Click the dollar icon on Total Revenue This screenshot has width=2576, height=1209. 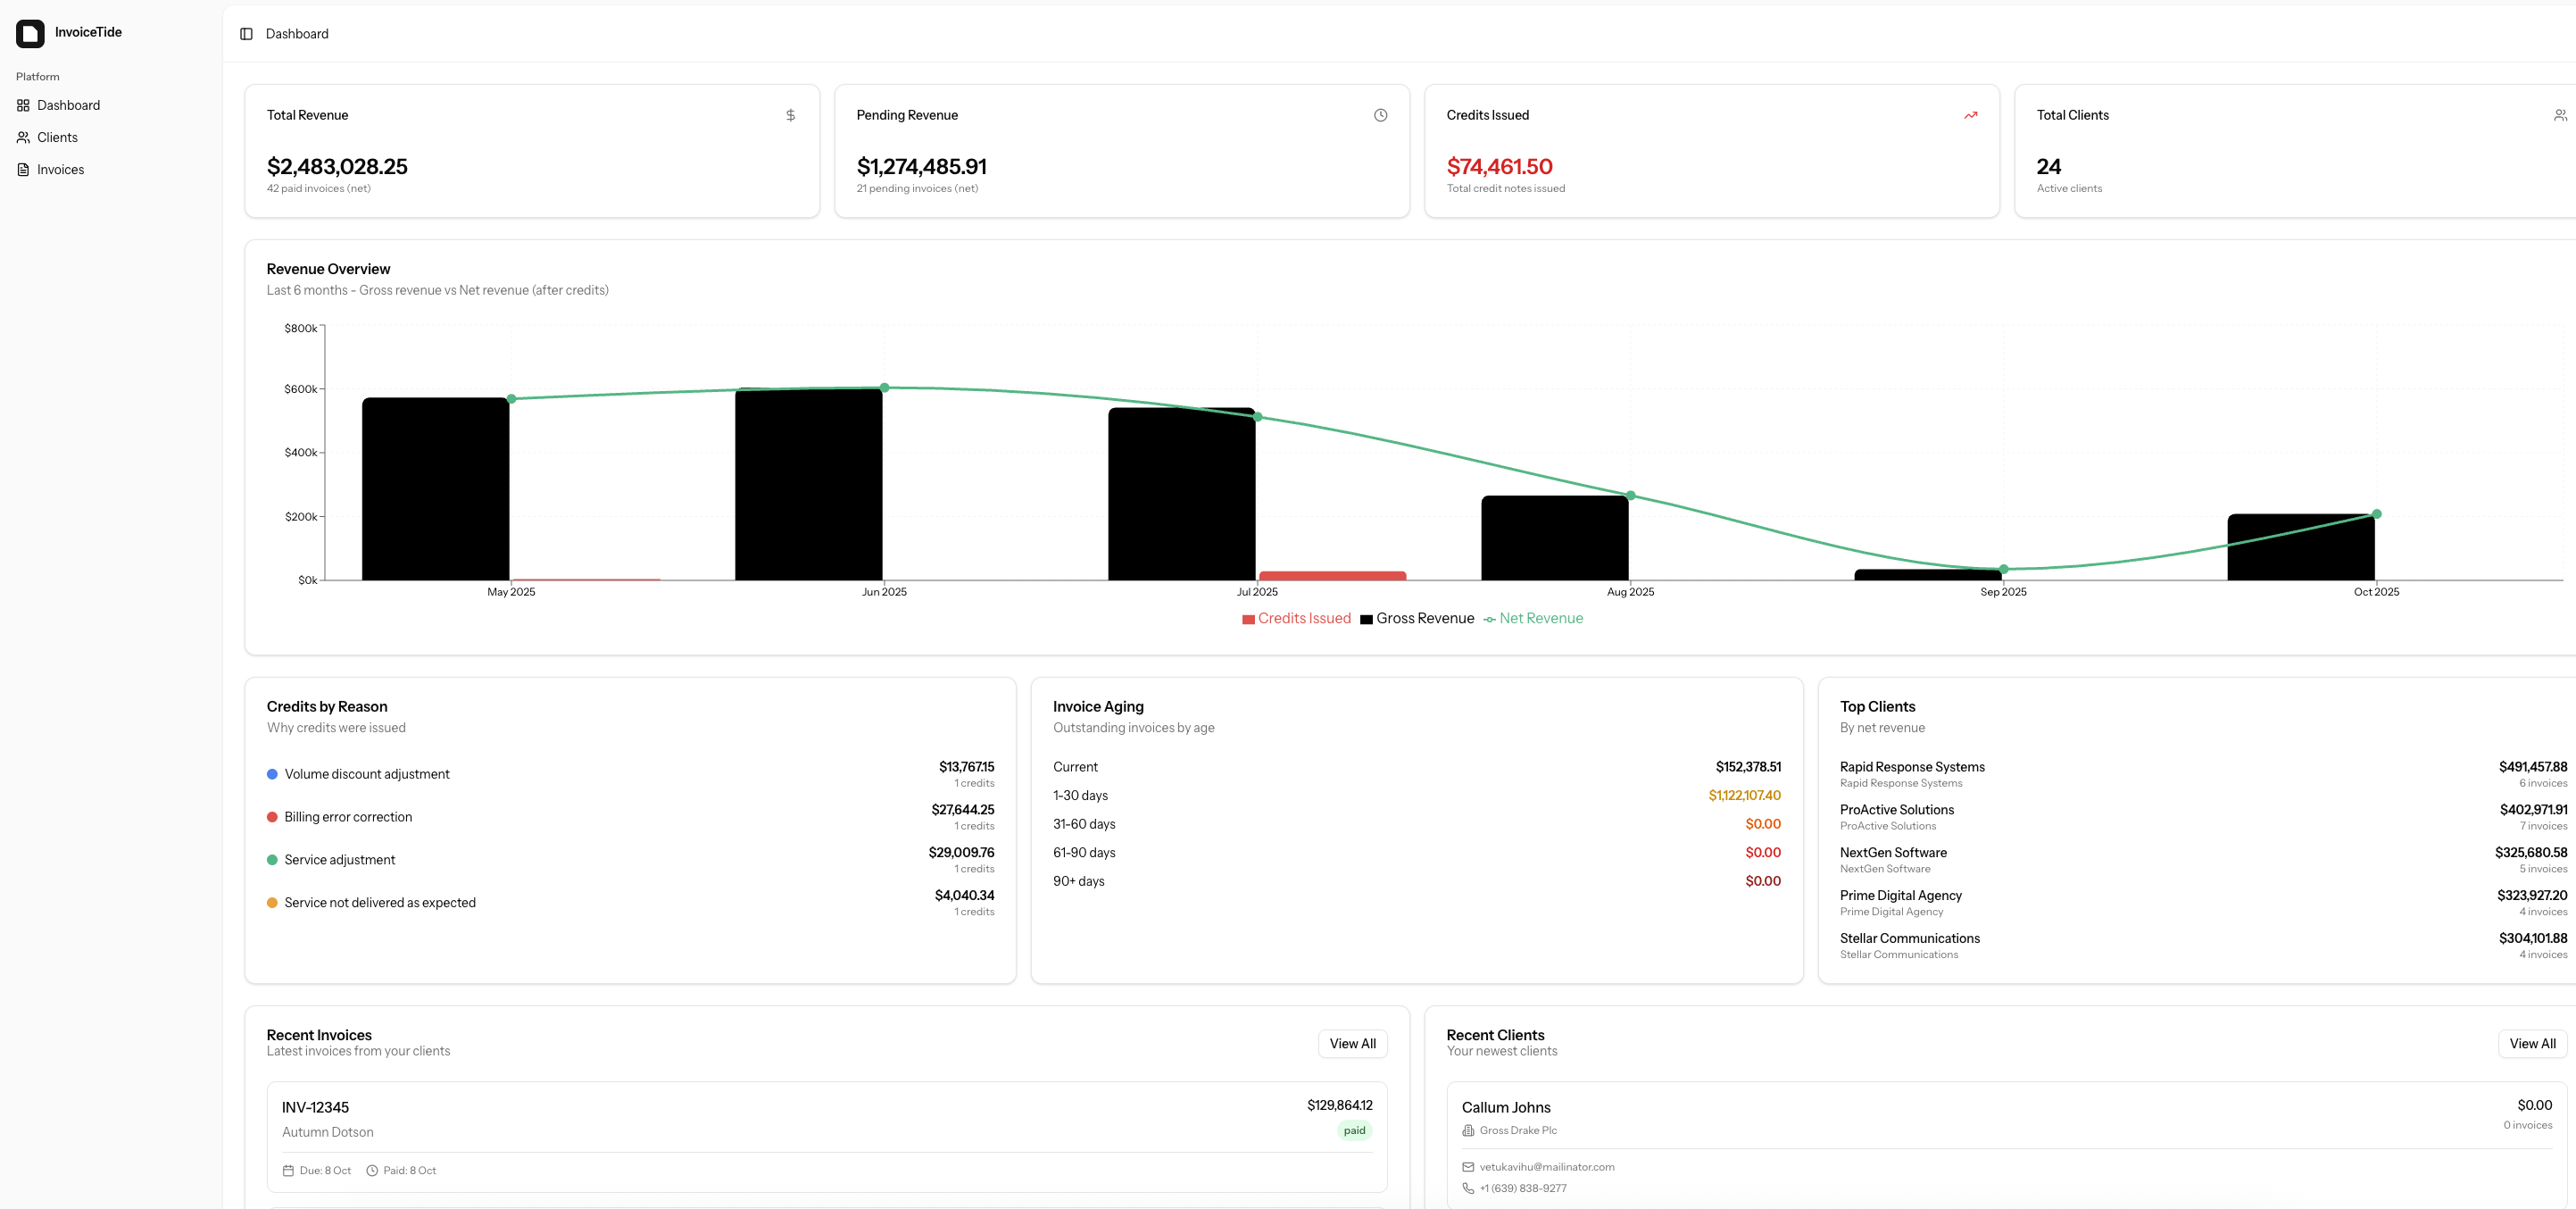click(790, 115)
